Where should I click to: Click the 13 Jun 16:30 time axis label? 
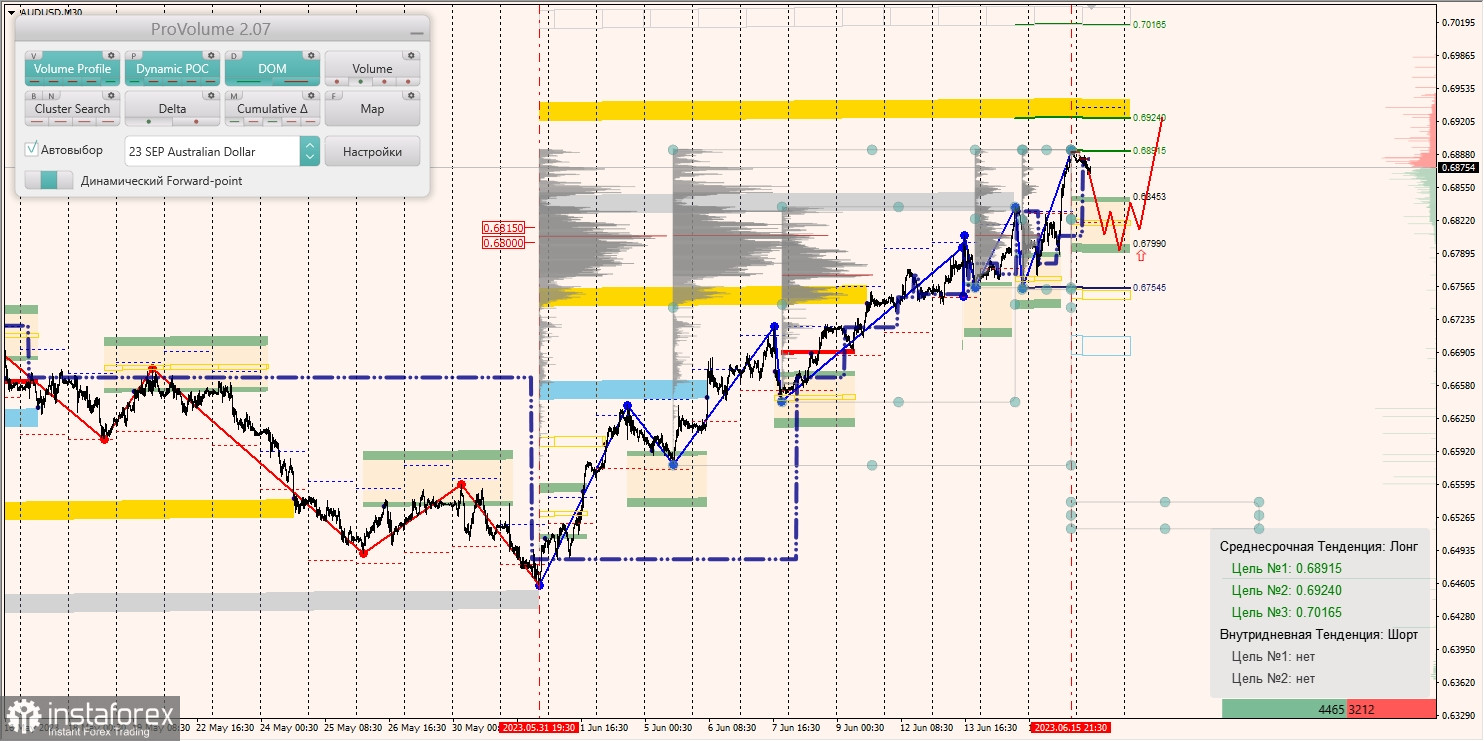[991, 727]
